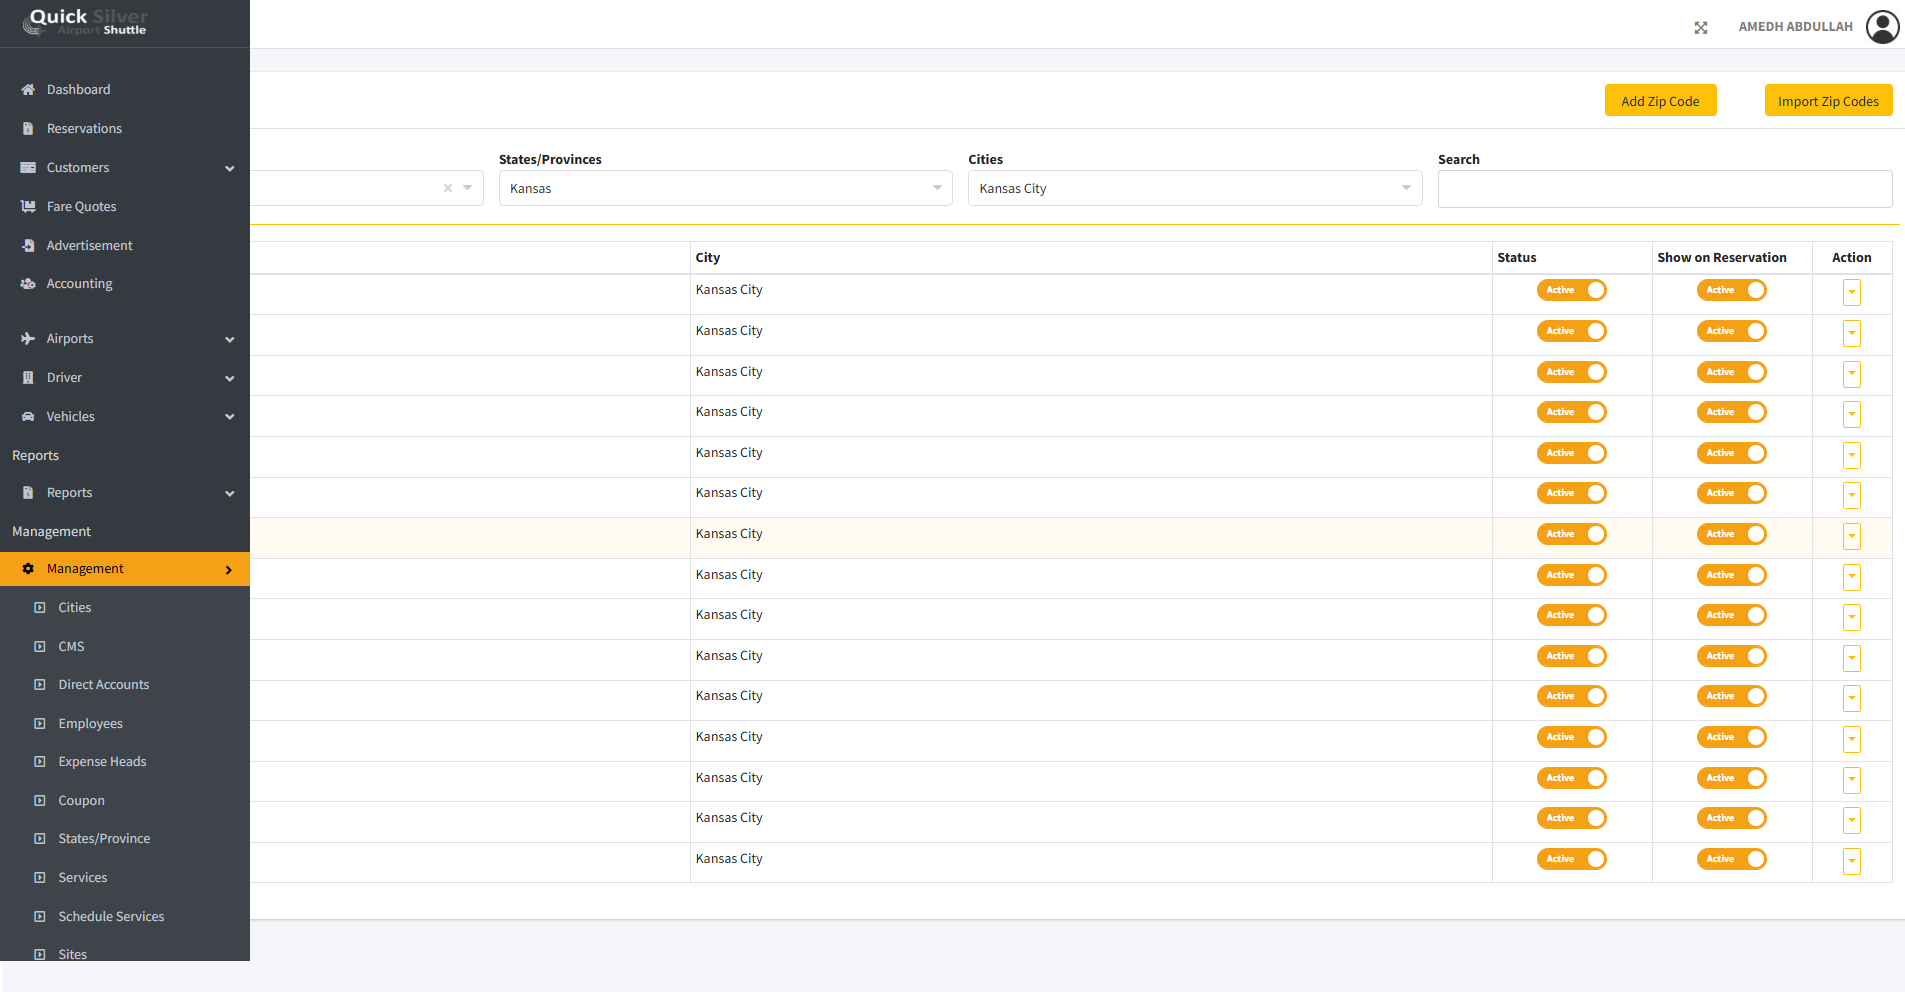Click the Accounting icon in sidebar
The height and width of the screenshot is (992, 1905).
pyautogui.click(x=28, y=284)
